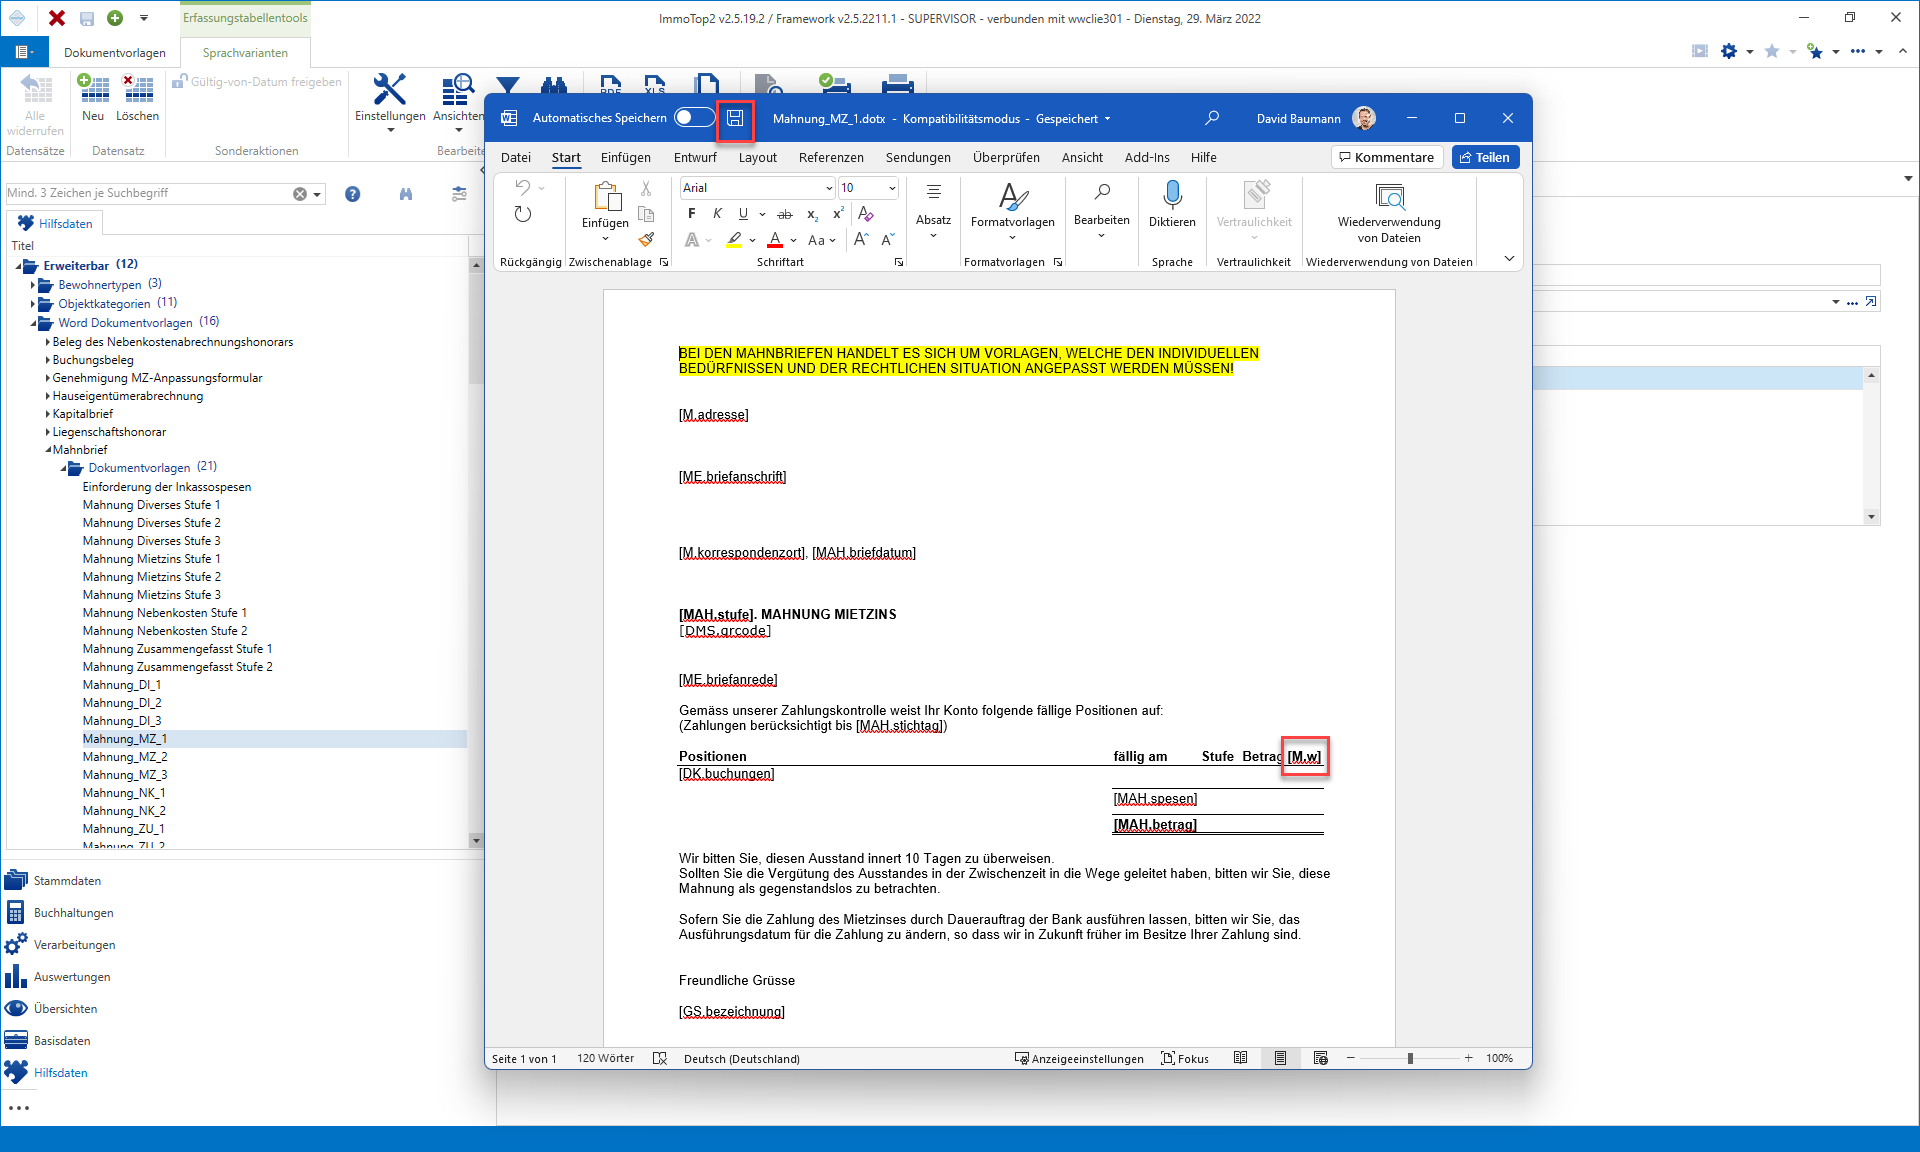Click the format painter brush icon
This screenshot has height=1152, width=1920.
coord(647,240)
